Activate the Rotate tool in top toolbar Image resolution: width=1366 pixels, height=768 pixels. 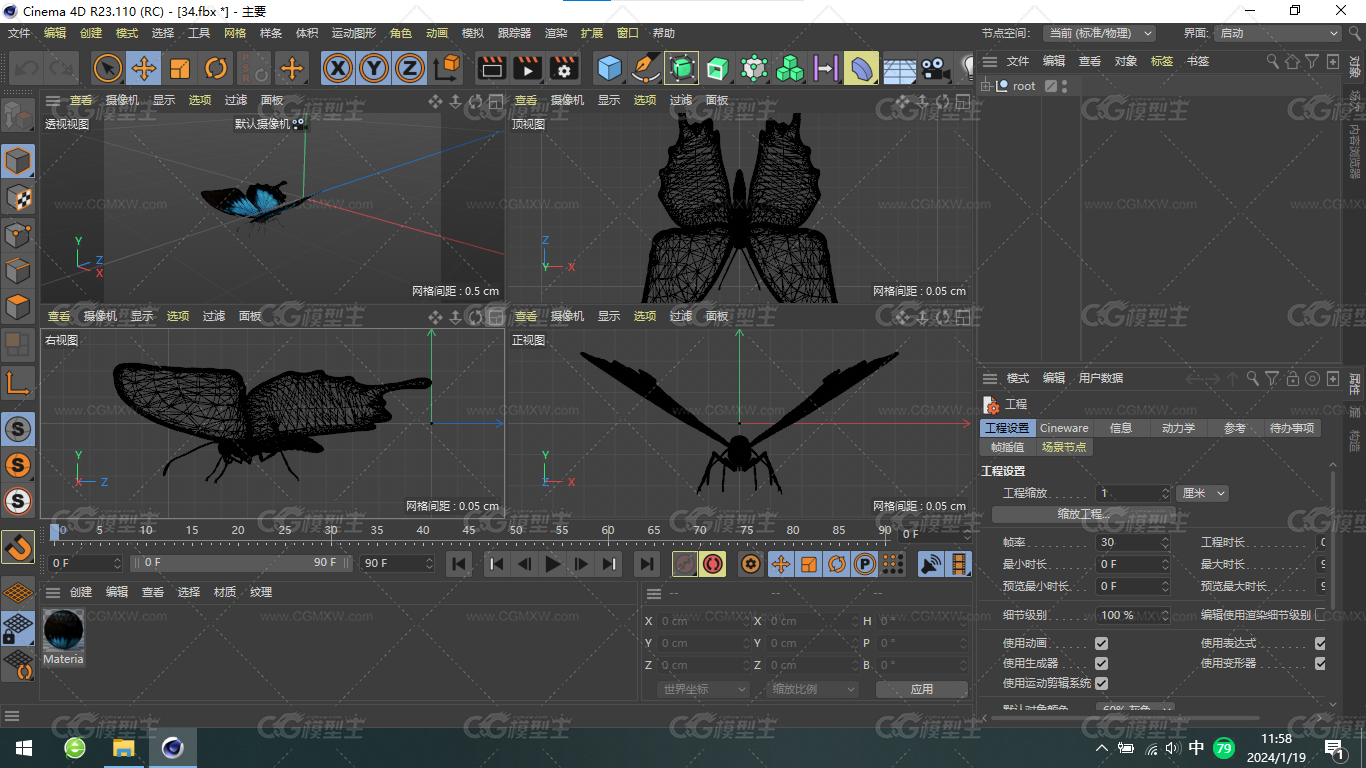pos(216,68)
